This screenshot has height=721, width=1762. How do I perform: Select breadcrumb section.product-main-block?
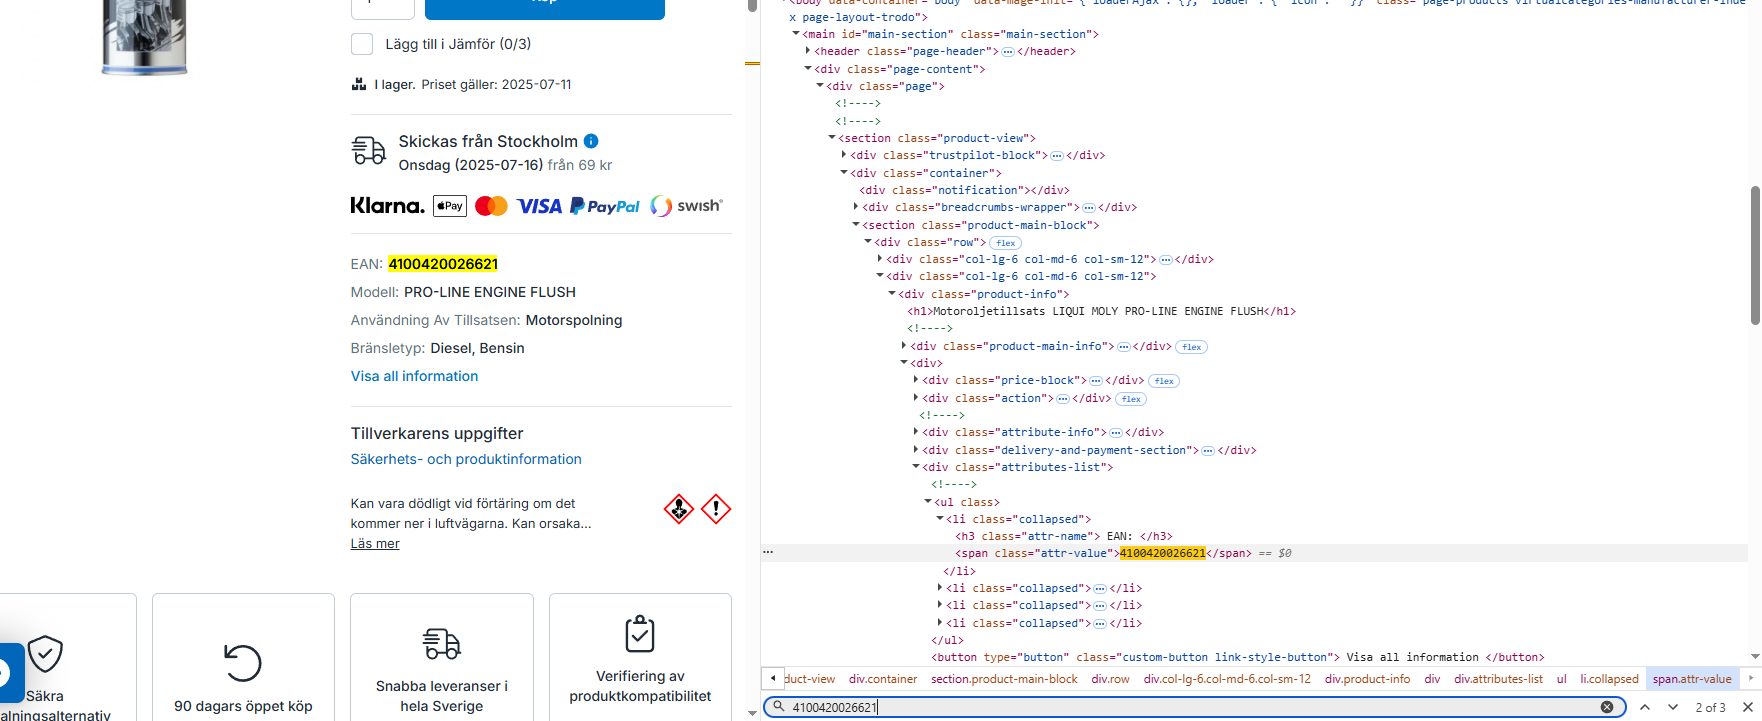click(1004, 679)
